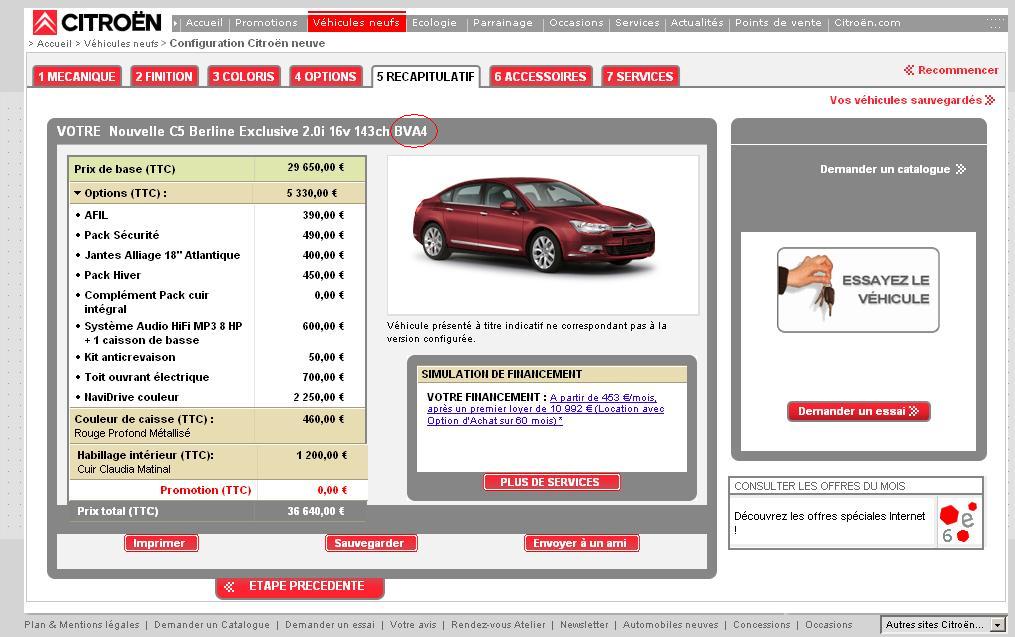Open Accueil in the top menu
This screenshot has width=1015, height=637.
(204, 23)
